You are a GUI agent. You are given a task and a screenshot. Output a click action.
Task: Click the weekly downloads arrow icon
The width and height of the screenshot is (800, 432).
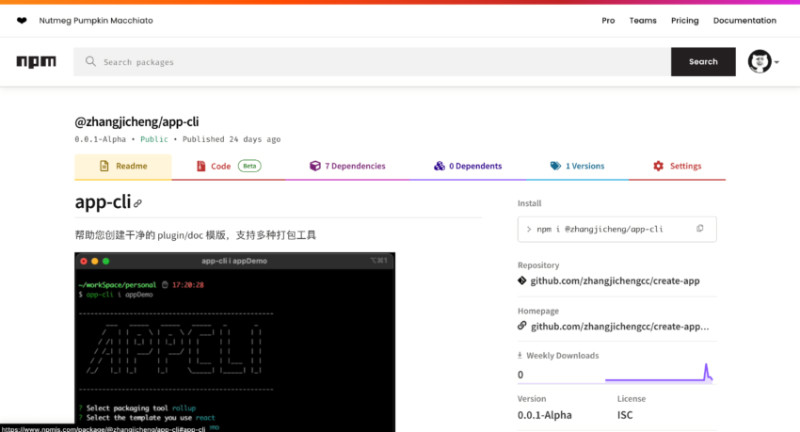pyautogui.click(x=520, y=355)
